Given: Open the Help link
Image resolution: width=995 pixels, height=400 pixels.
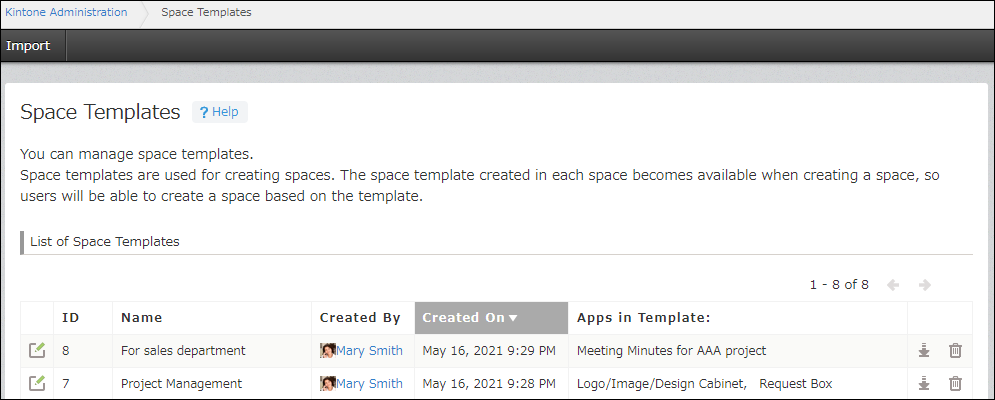Looking at the screenshot, I should (220, 112).
